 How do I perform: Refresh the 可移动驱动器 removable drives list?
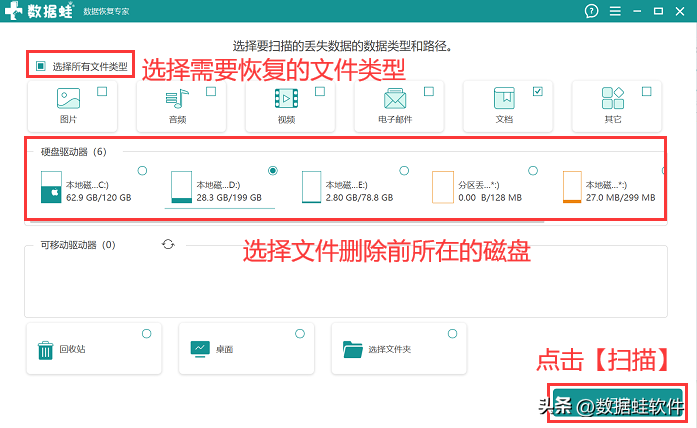[x=167, y=244]
